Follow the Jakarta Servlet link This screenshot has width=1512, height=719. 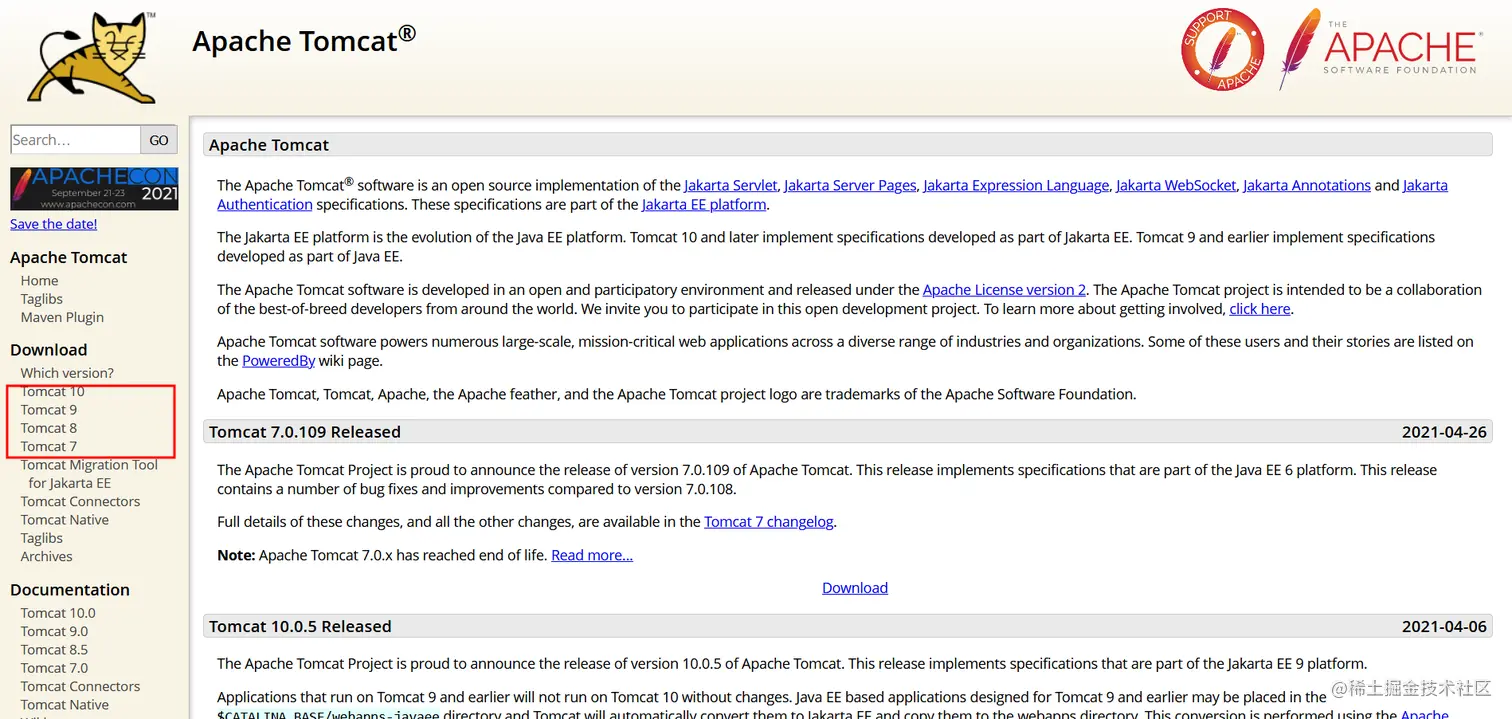pyautogui.click(x=731, y=186)
